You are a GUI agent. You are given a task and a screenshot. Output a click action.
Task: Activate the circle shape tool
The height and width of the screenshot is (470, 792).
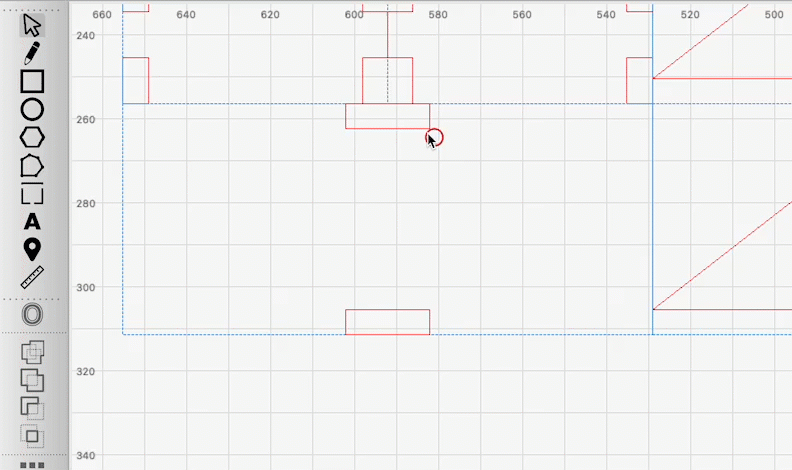[32, 110]
